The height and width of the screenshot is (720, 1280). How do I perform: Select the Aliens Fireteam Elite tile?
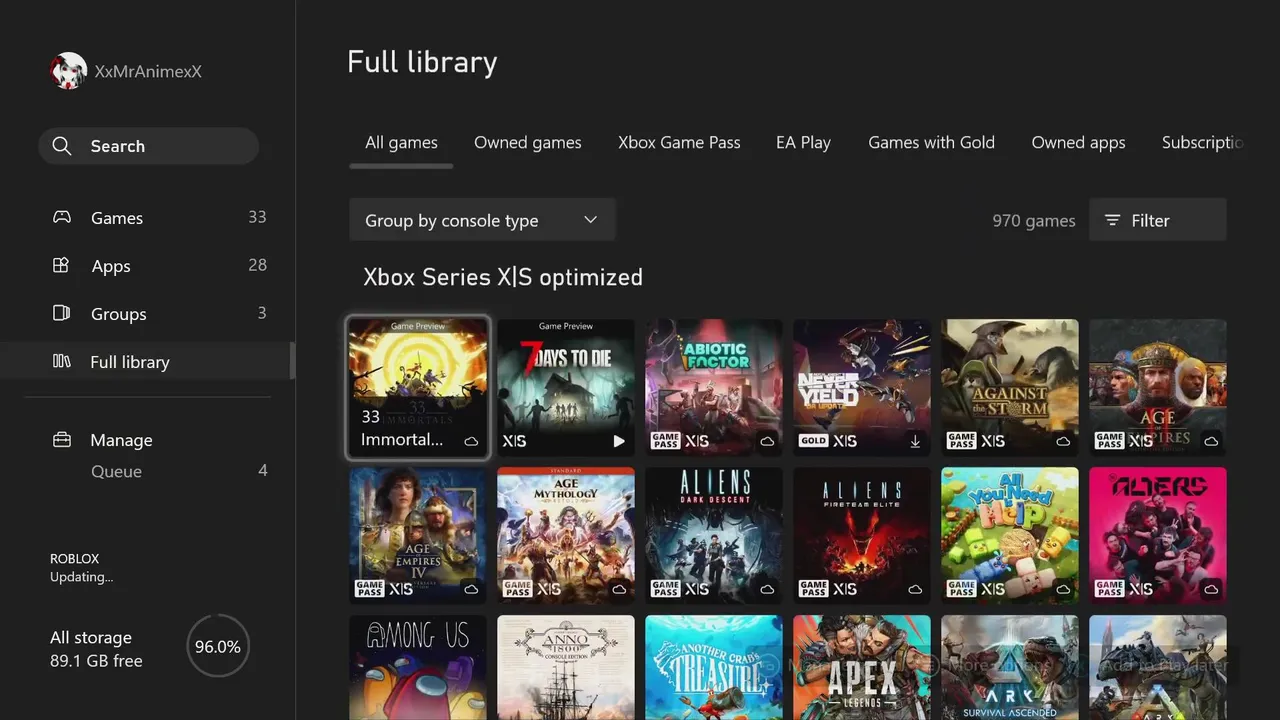[x=862, y=536]
